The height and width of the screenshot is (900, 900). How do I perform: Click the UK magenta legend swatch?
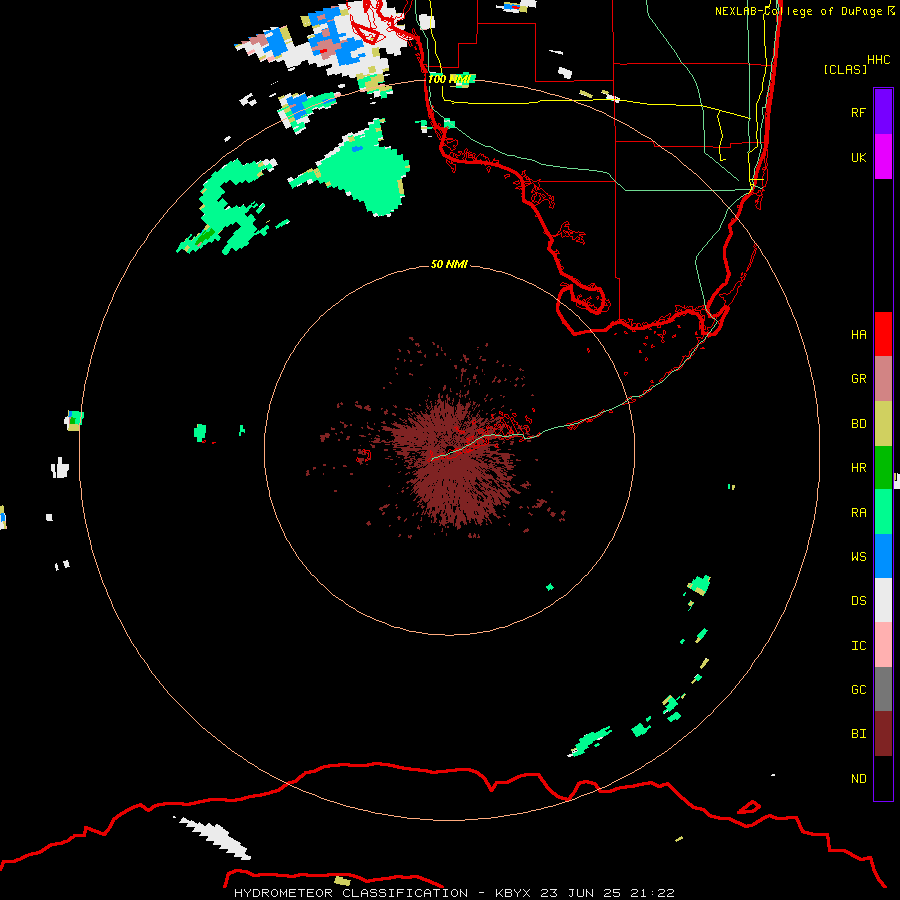tap(883, 157)
